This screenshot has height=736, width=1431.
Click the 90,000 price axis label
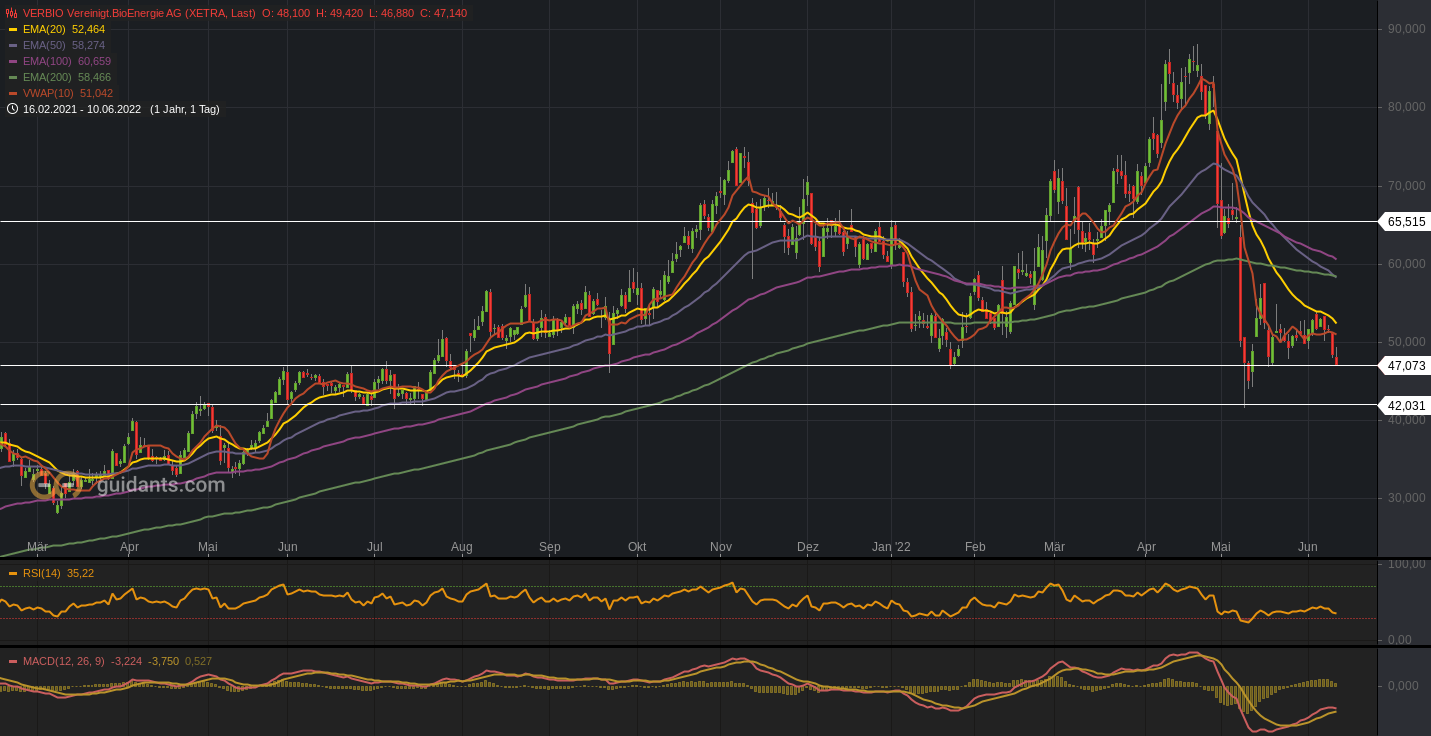pos(1407,29)
